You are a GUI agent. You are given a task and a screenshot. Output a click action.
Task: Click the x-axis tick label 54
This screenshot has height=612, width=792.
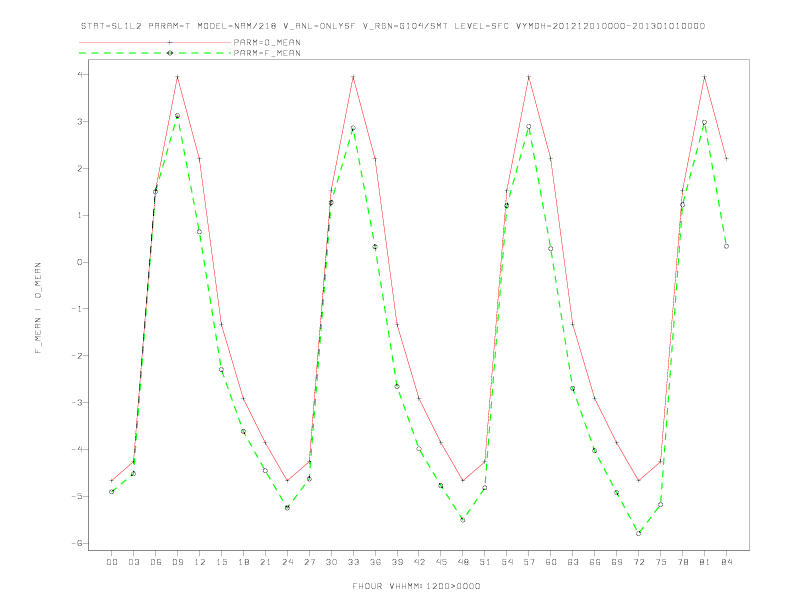coord(507,562)
